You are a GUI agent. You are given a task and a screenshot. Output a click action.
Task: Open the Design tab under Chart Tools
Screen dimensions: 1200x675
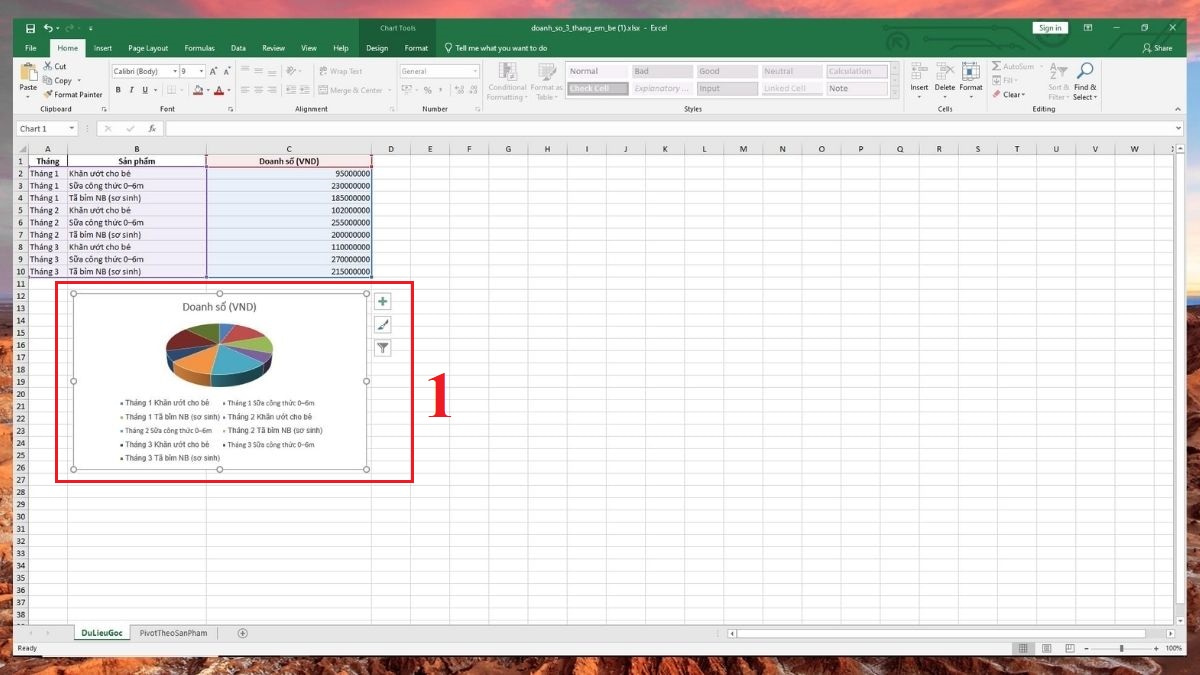click(x=377, y=48)
